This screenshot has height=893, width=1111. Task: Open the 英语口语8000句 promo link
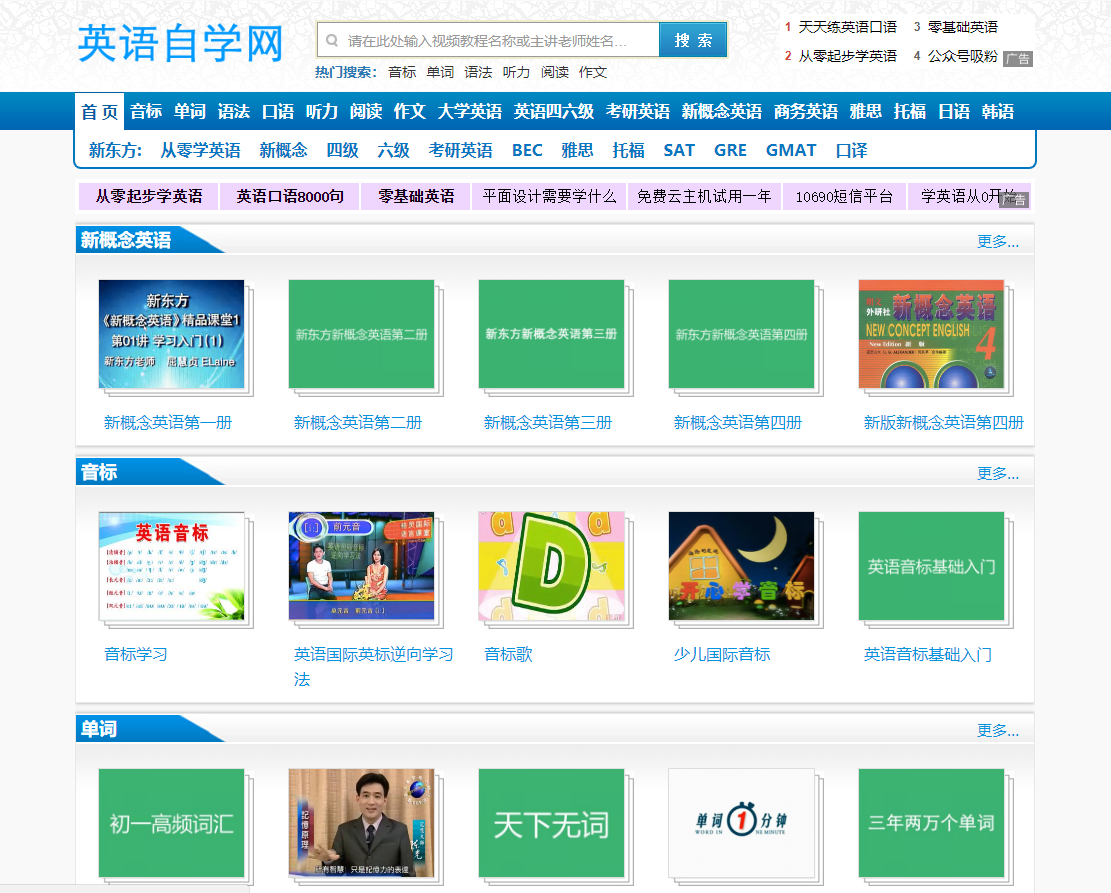click(x=290, y=196)
